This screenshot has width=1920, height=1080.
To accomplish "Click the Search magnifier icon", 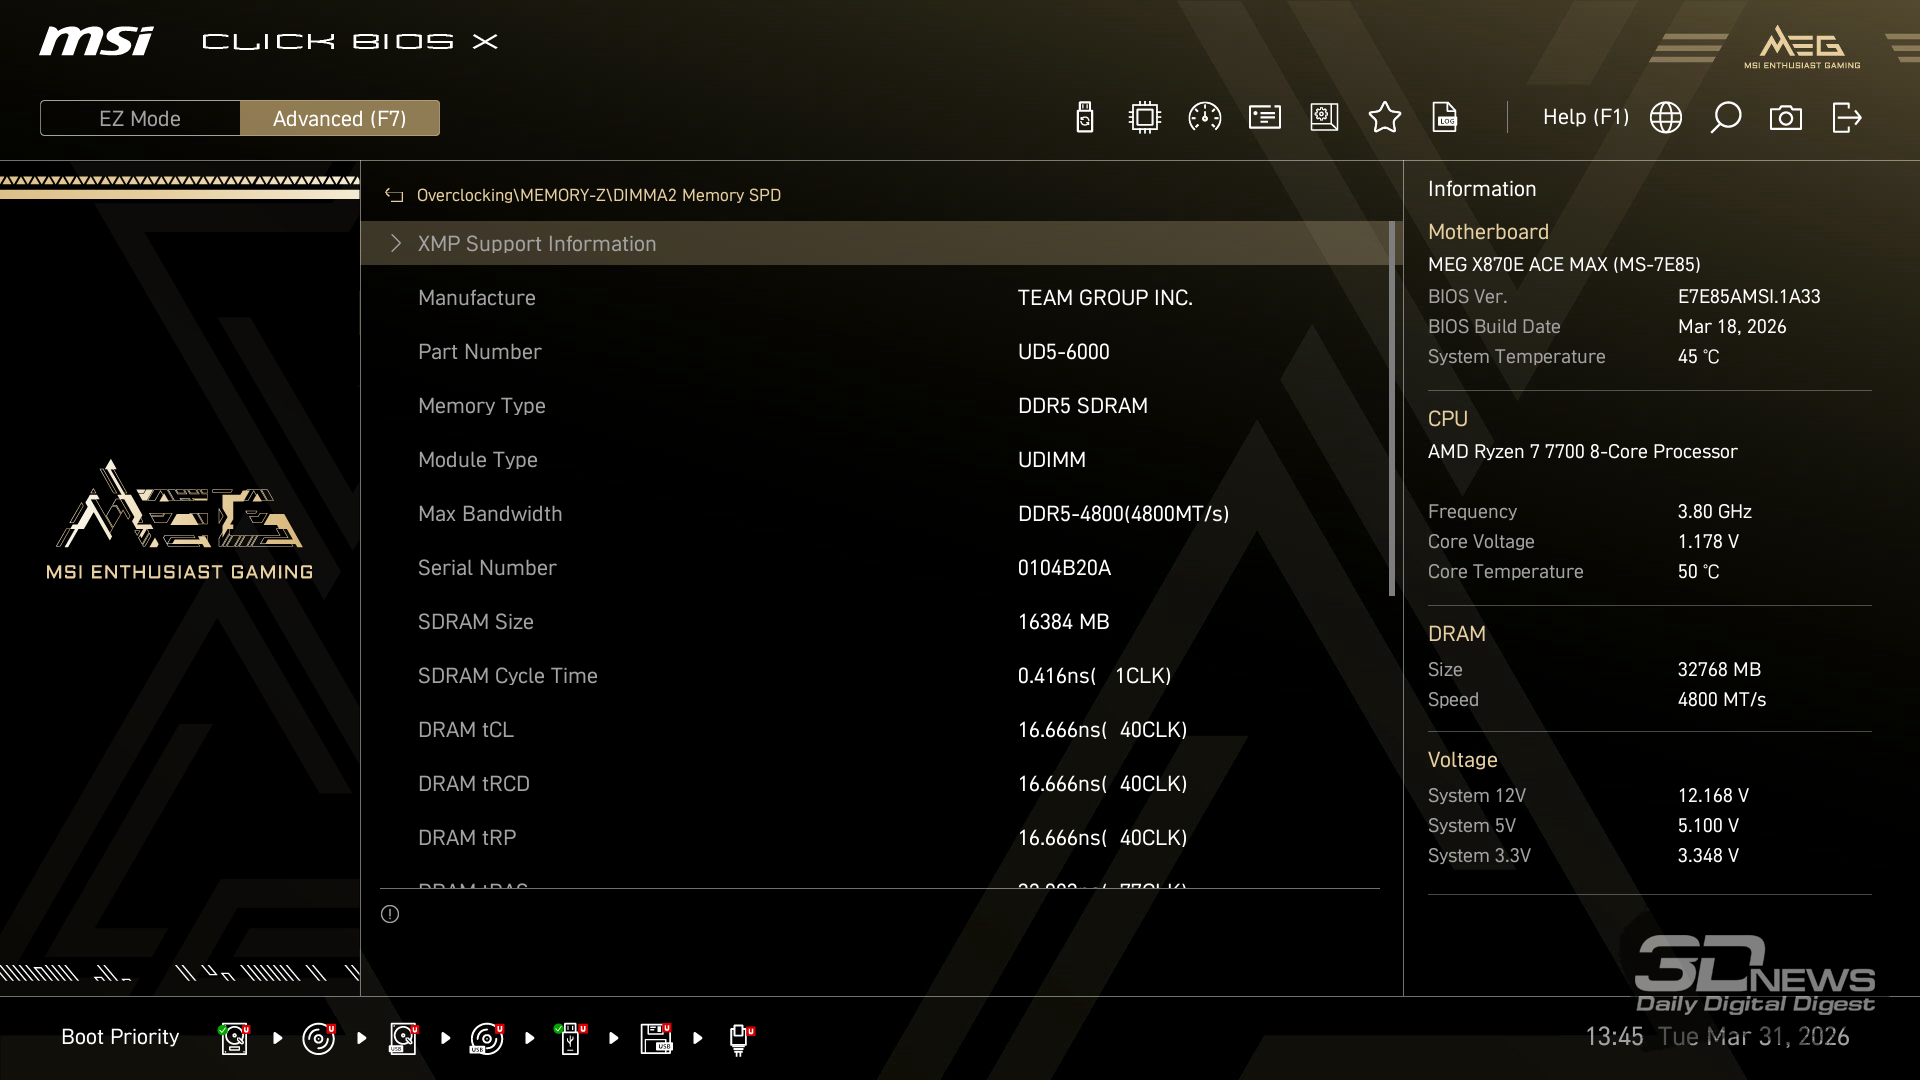I will tap(1725, 118).
